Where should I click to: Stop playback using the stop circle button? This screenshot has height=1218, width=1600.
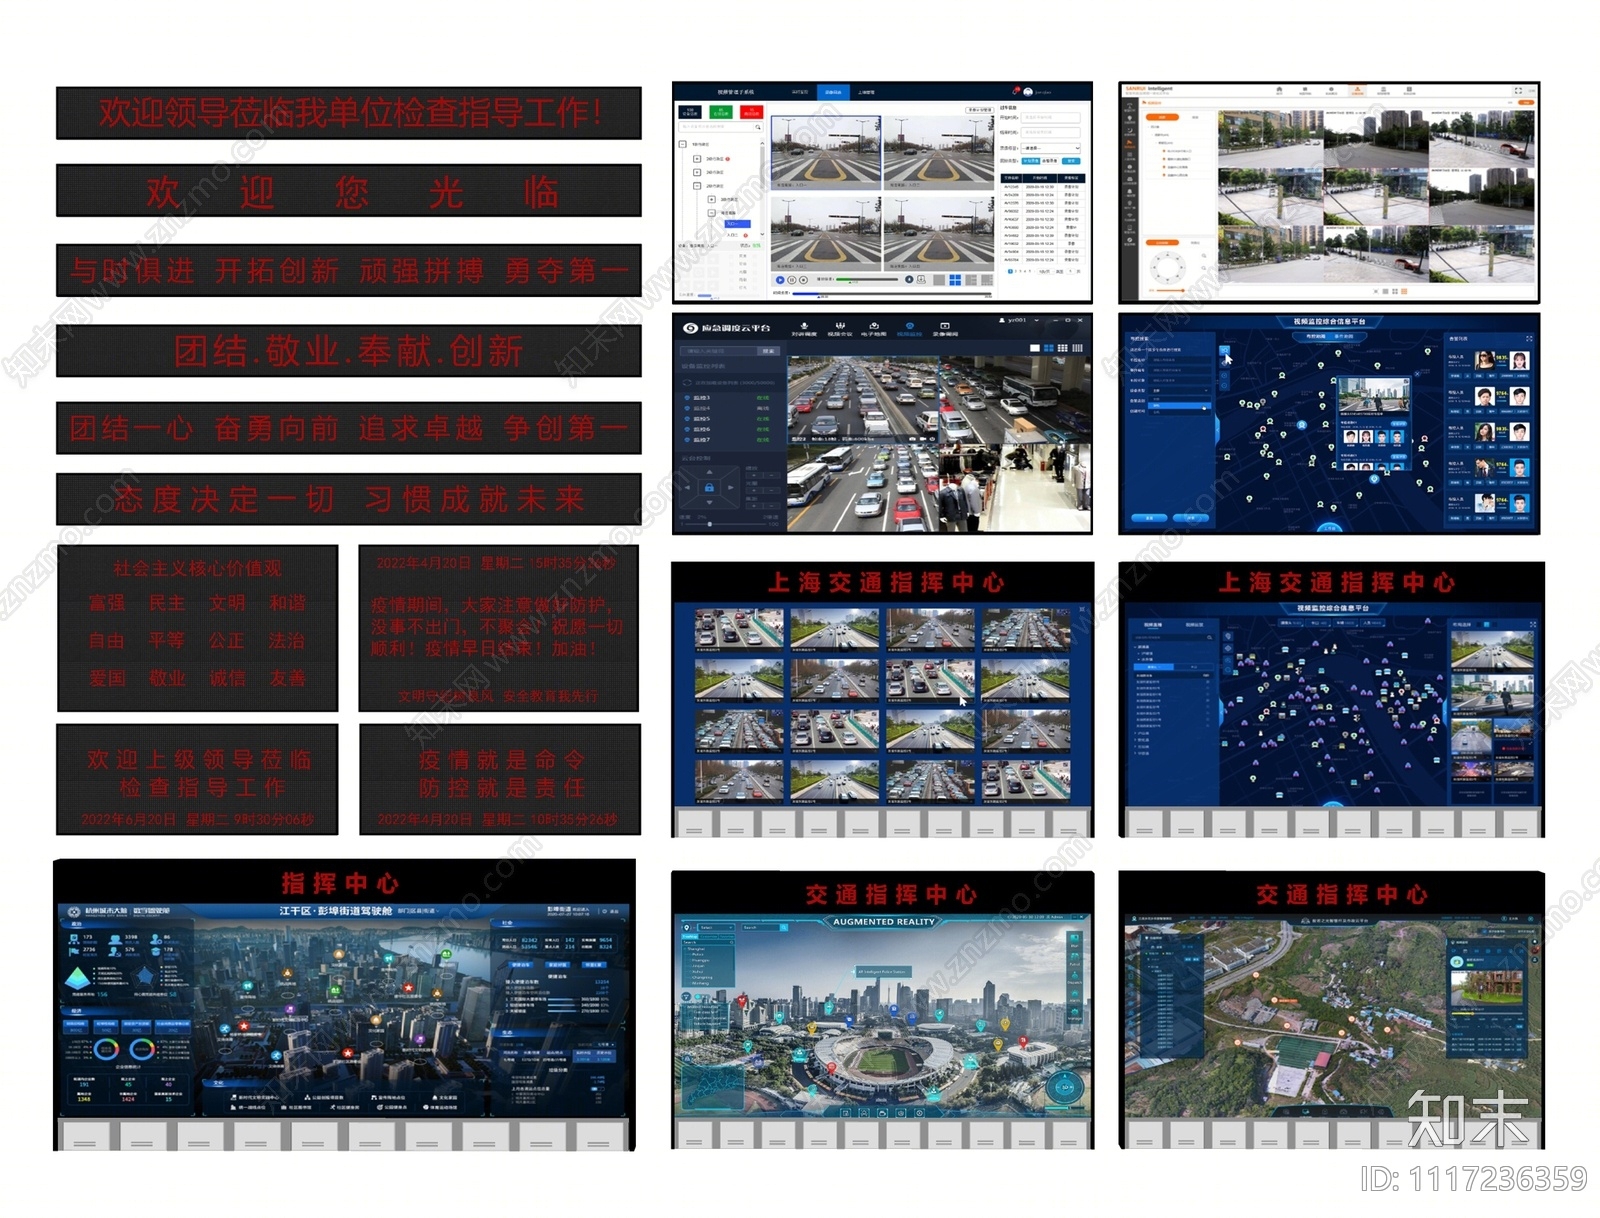pos(803,280)
